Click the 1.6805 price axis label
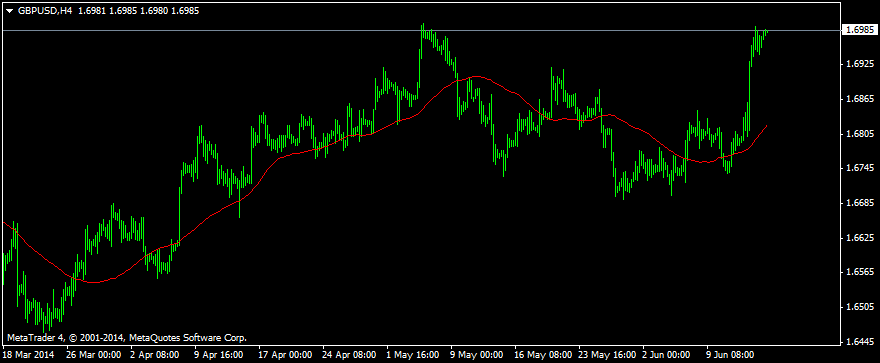880x363 pixels. click(x=859, y=134)
